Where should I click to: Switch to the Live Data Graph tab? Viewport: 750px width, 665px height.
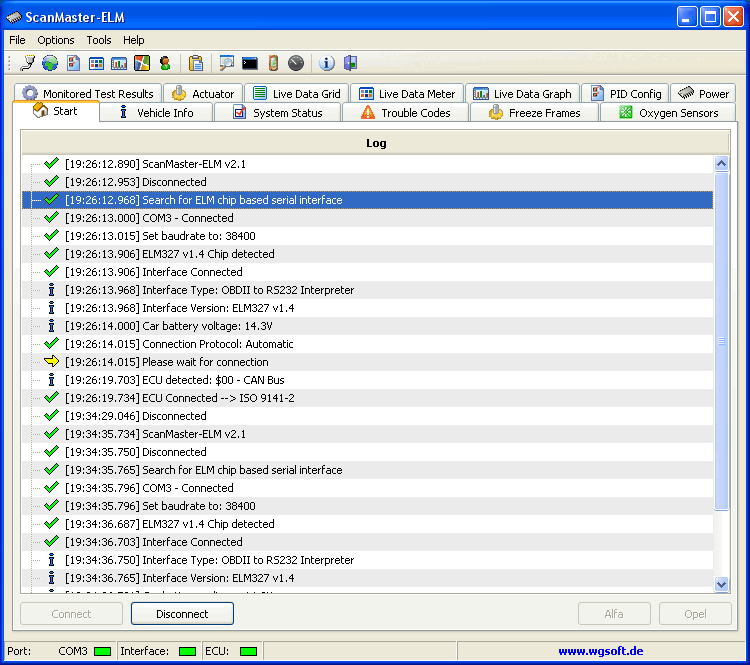(x=522, y=93)
